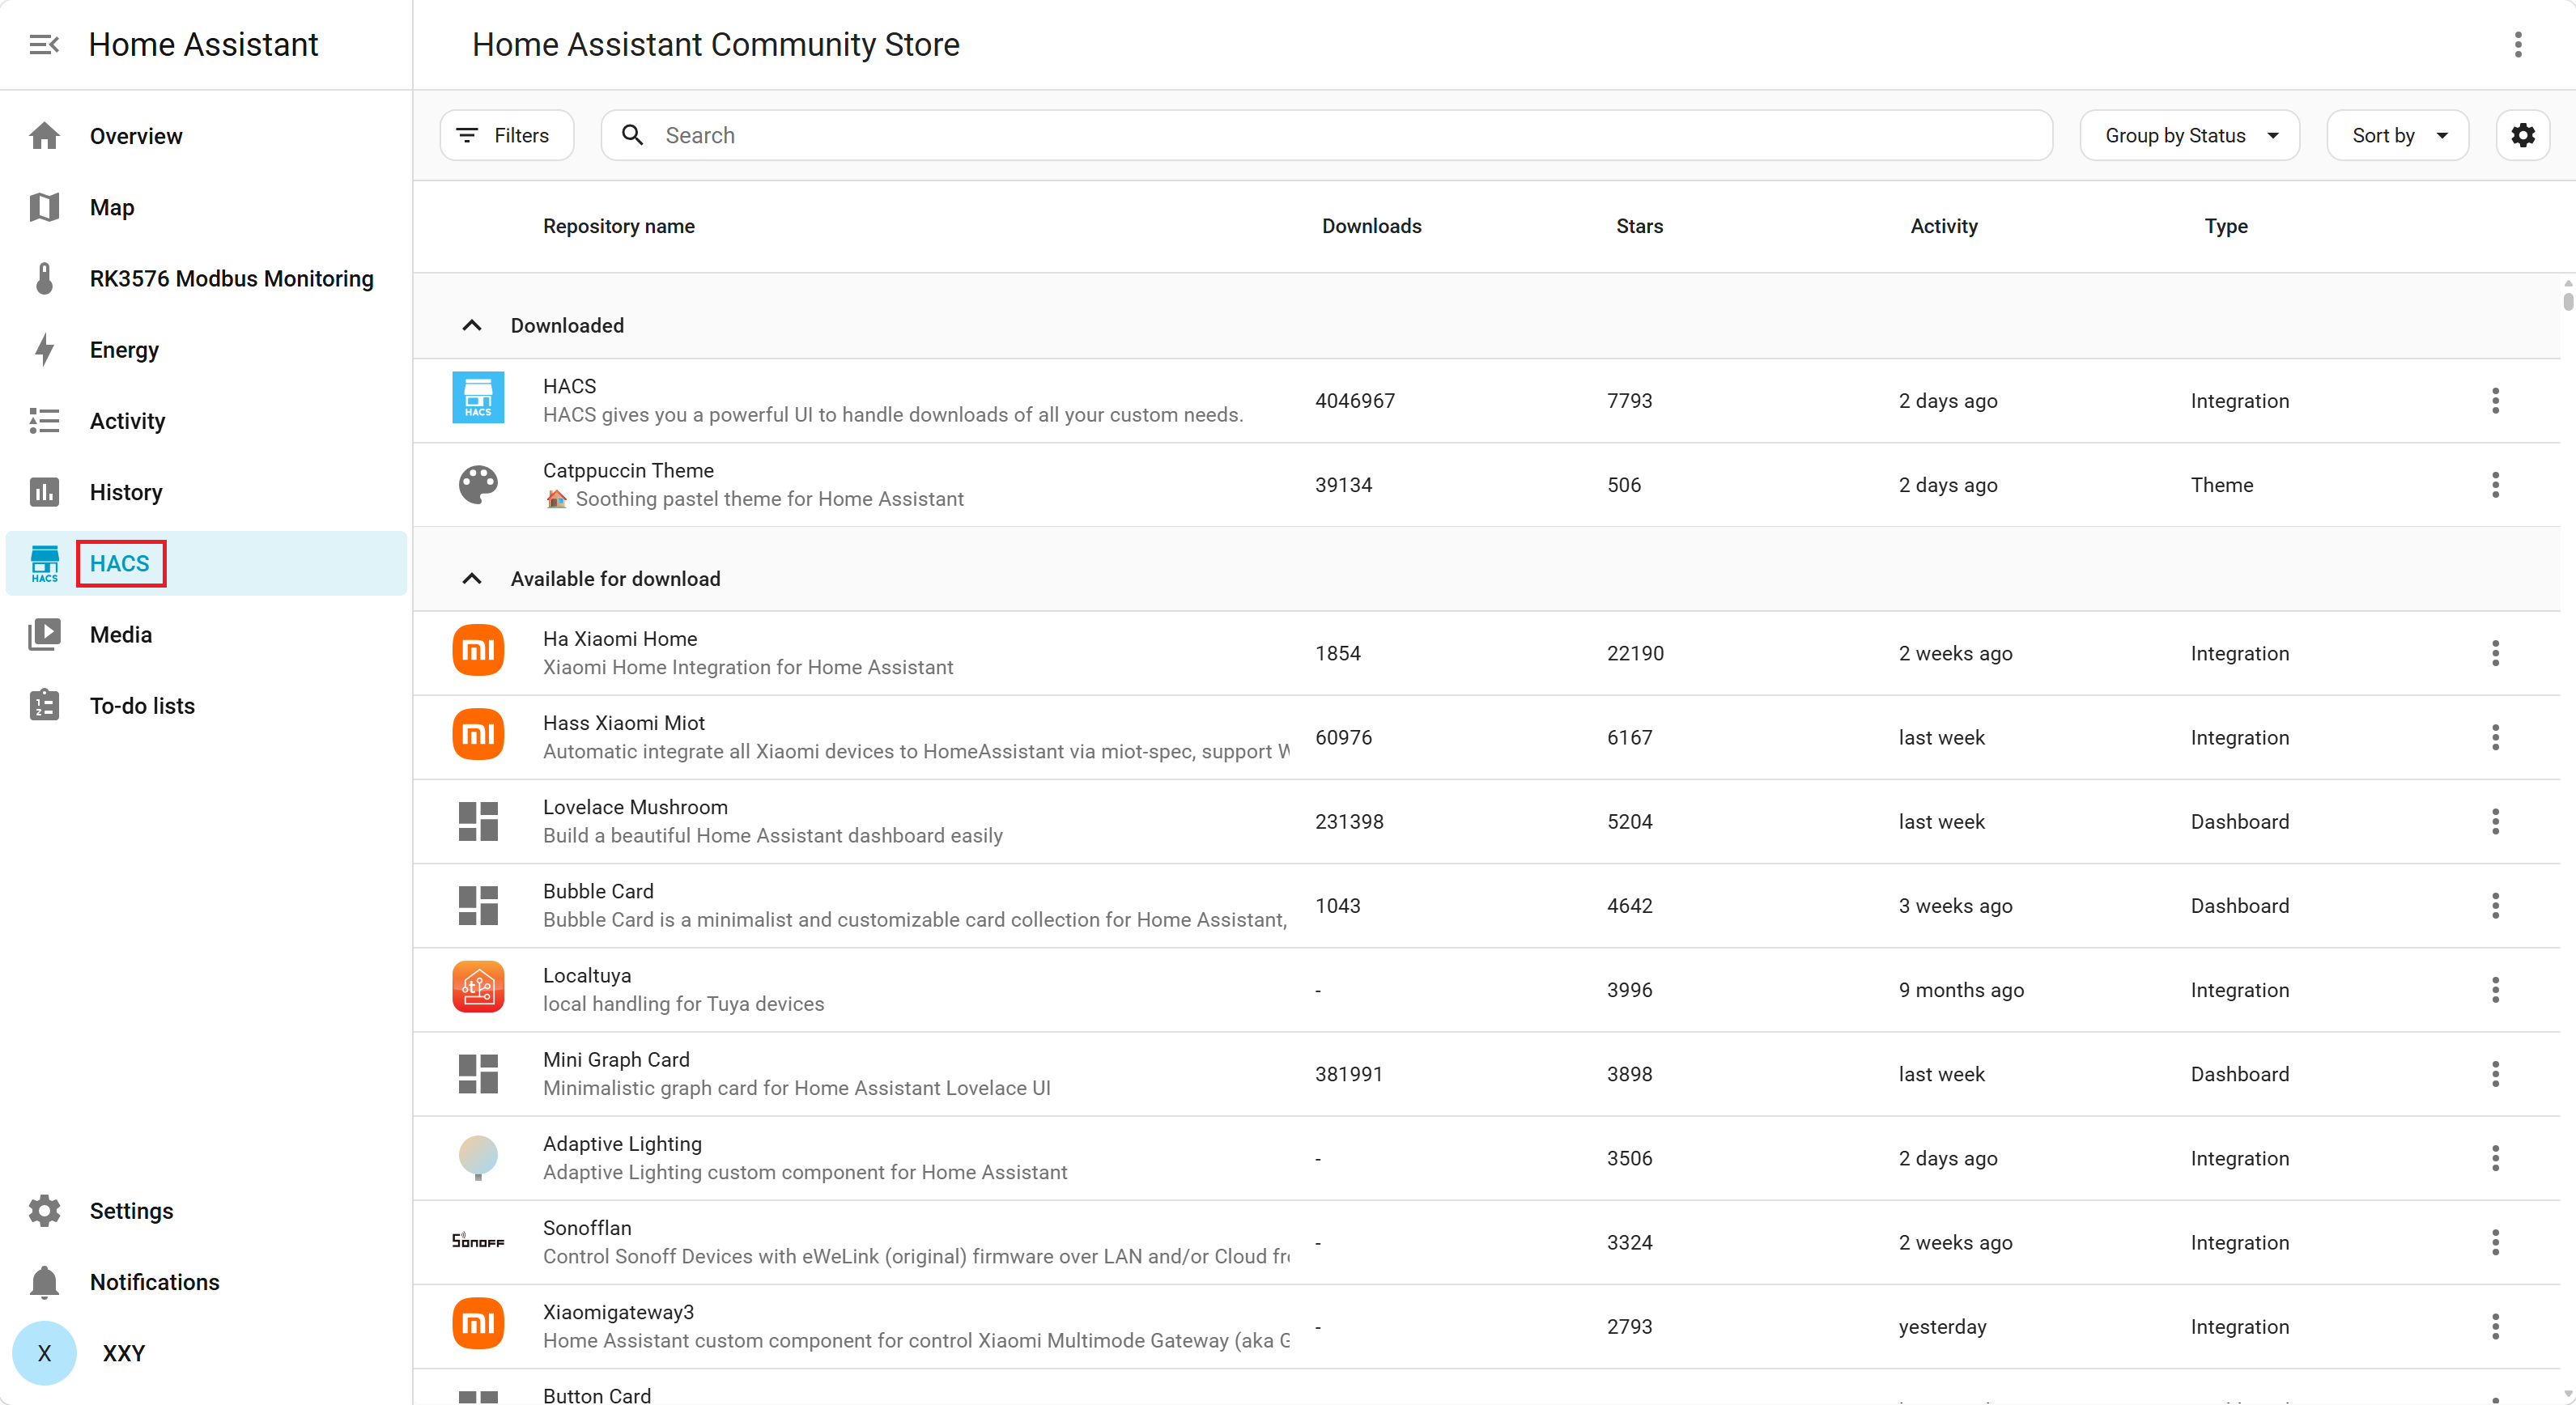Open the Sonofflan row options menu
2576x1405 pixels.
tap(2495, 1243)
